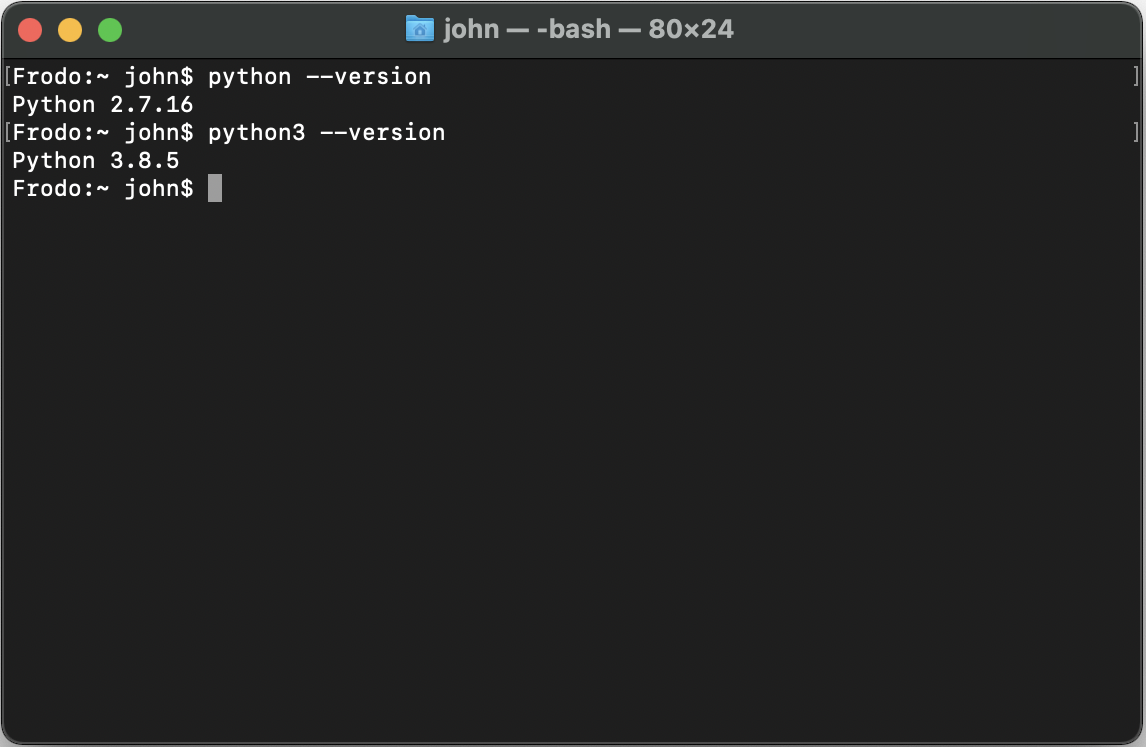Click the "Python 3.8.5" output line
Viewport: 1146px width, 747px height.
(x=96, y=161)
